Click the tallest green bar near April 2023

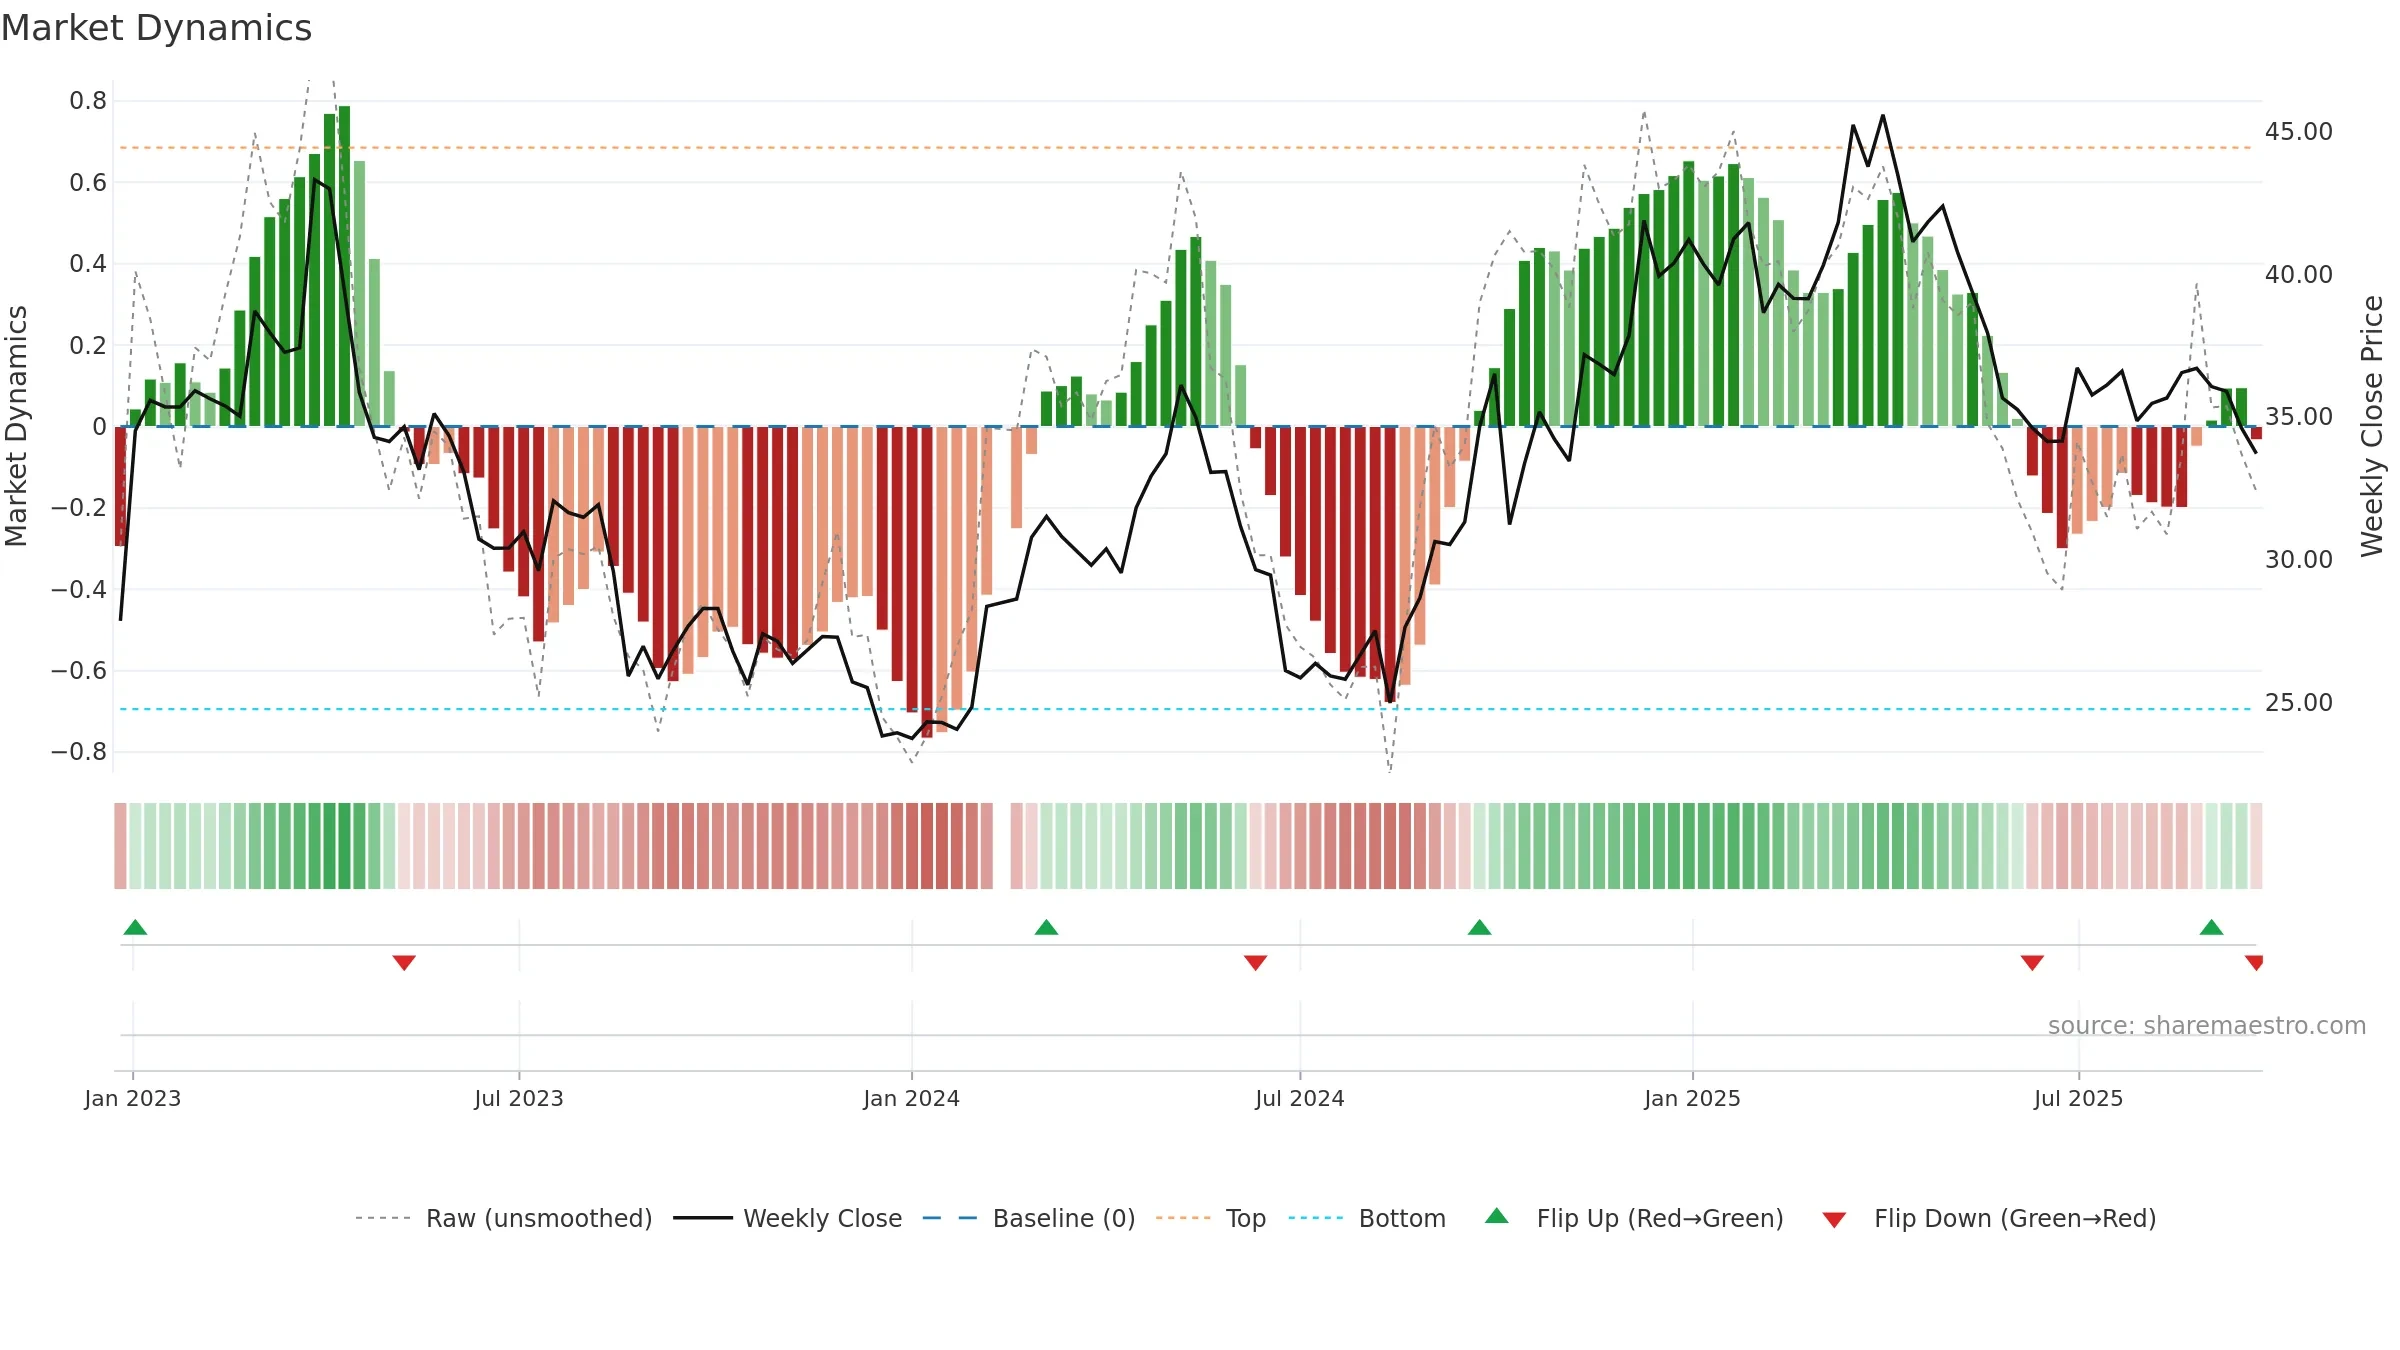pyautogui.click(x=344, y=266)
